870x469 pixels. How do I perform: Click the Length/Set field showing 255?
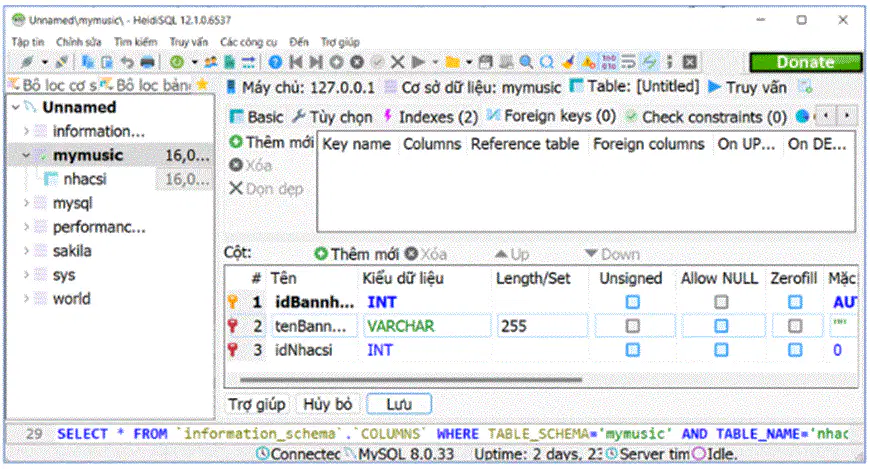(x=542, y=326)
